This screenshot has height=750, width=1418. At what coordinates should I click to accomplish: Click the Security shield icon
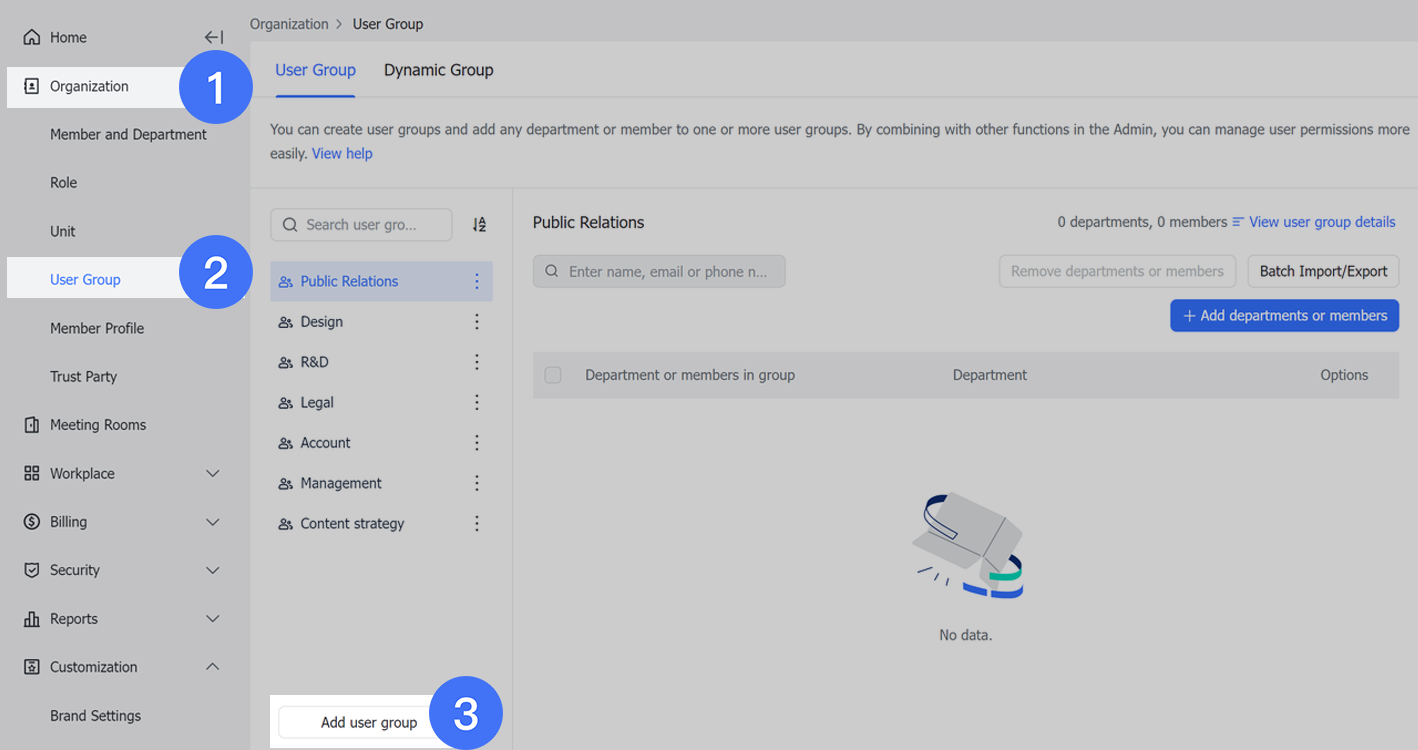pyautogui.click(x=30, y=570)
